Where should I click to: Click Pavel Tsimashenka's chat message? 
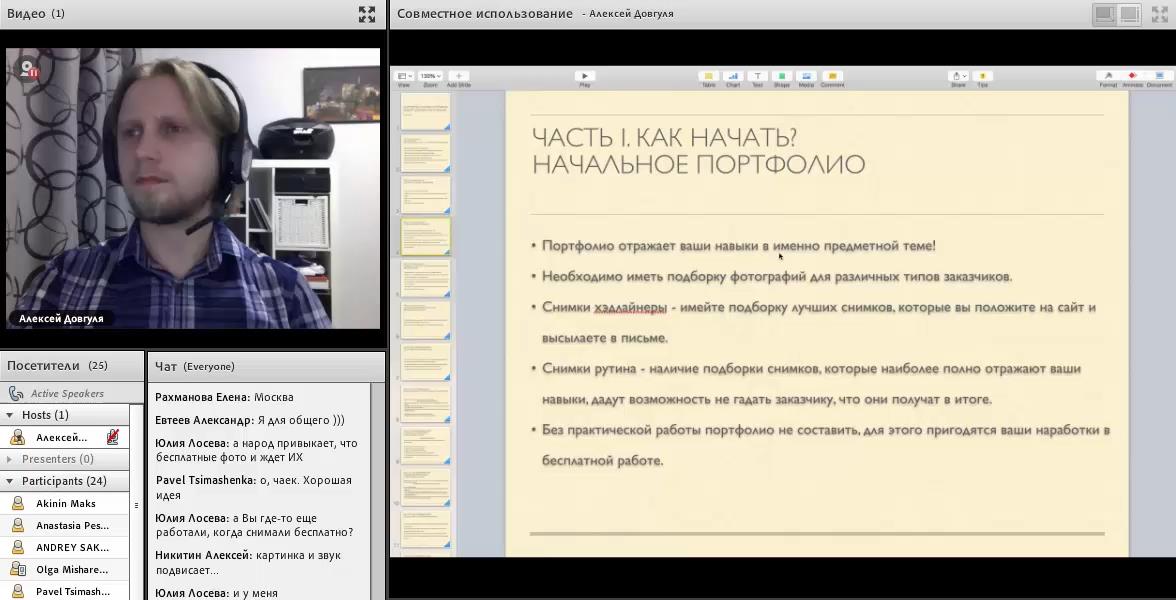pos(254,488)
